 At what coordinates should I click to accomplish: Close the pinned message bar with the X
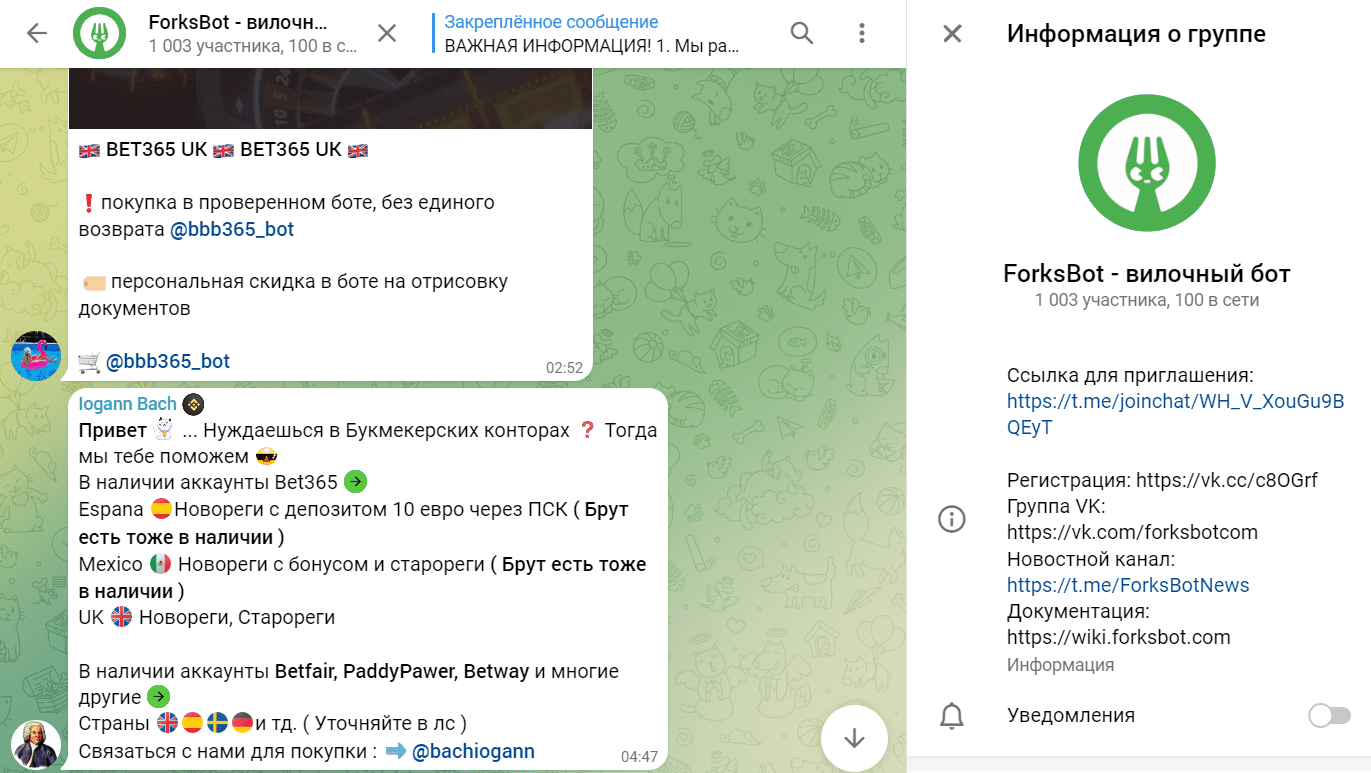[x=387, y=33]
